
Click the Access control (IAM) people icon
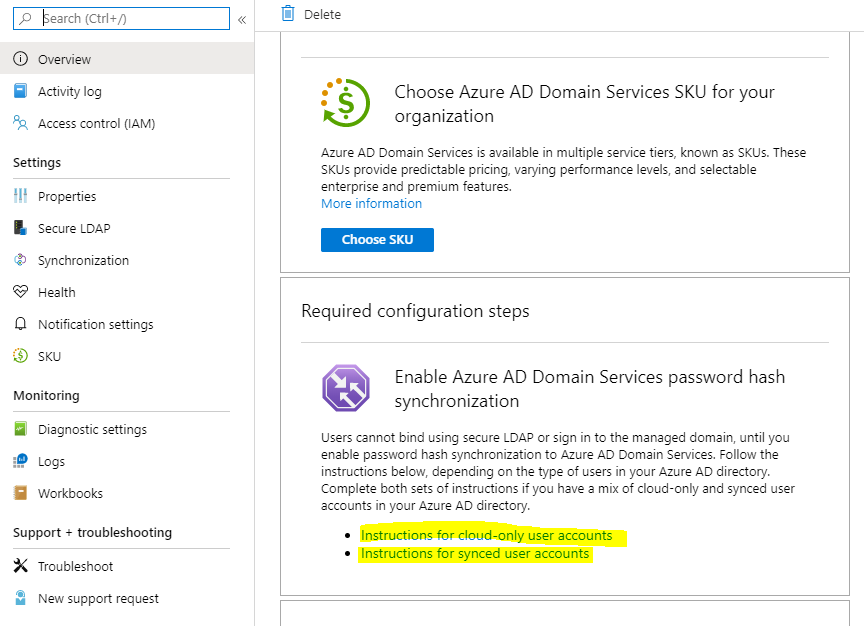20,123
